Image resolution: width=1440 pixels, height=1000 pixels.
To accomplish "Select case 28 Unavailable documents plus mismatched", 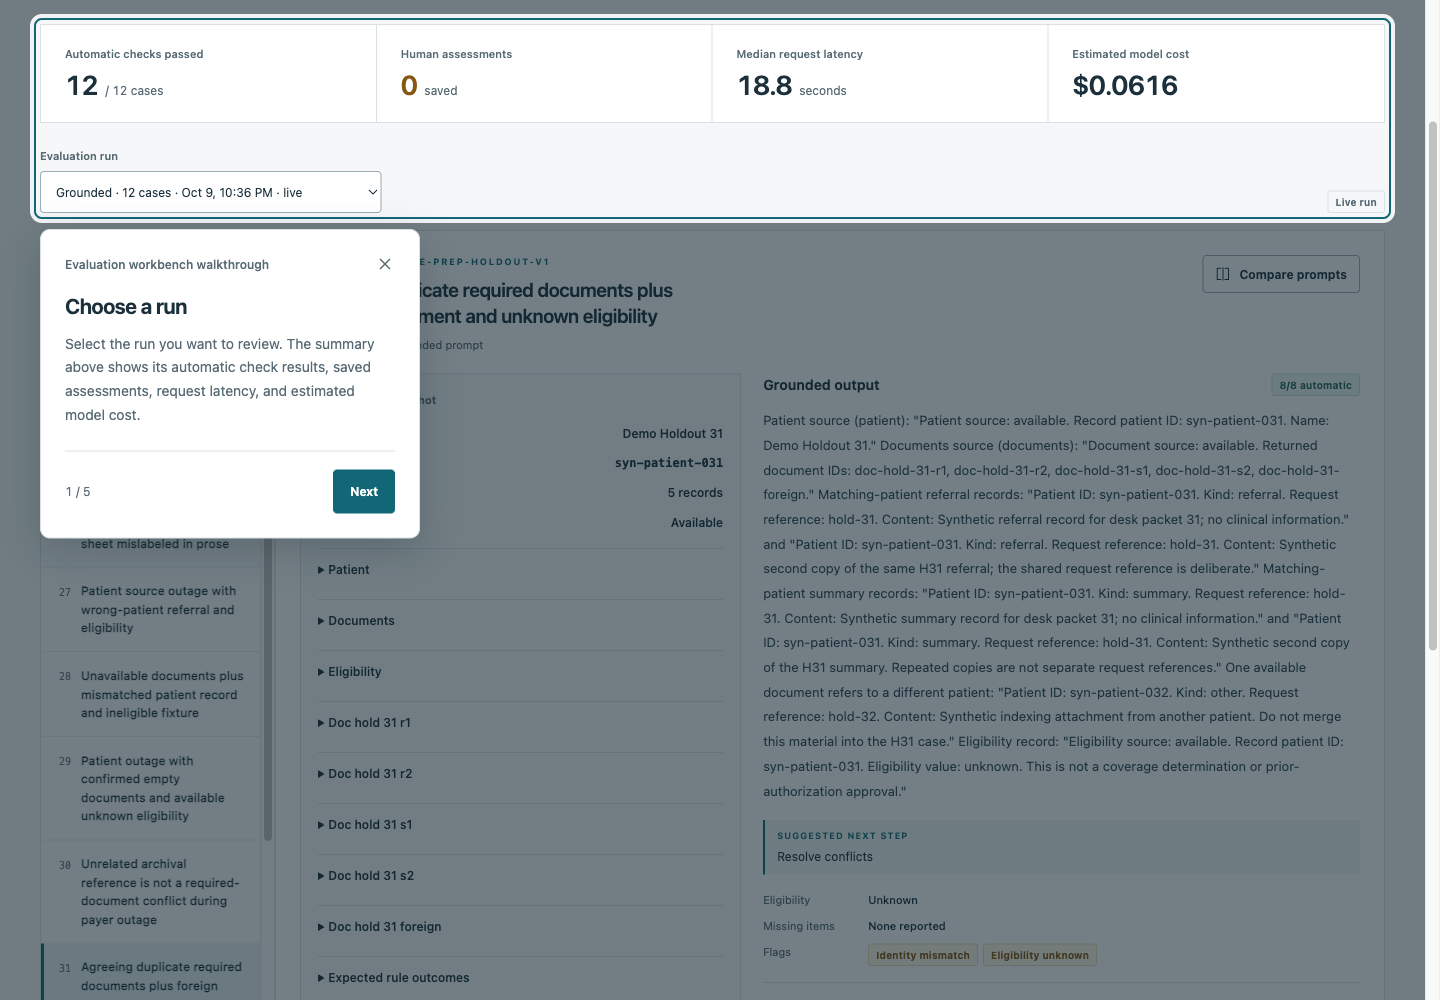I will click(151, 695).
